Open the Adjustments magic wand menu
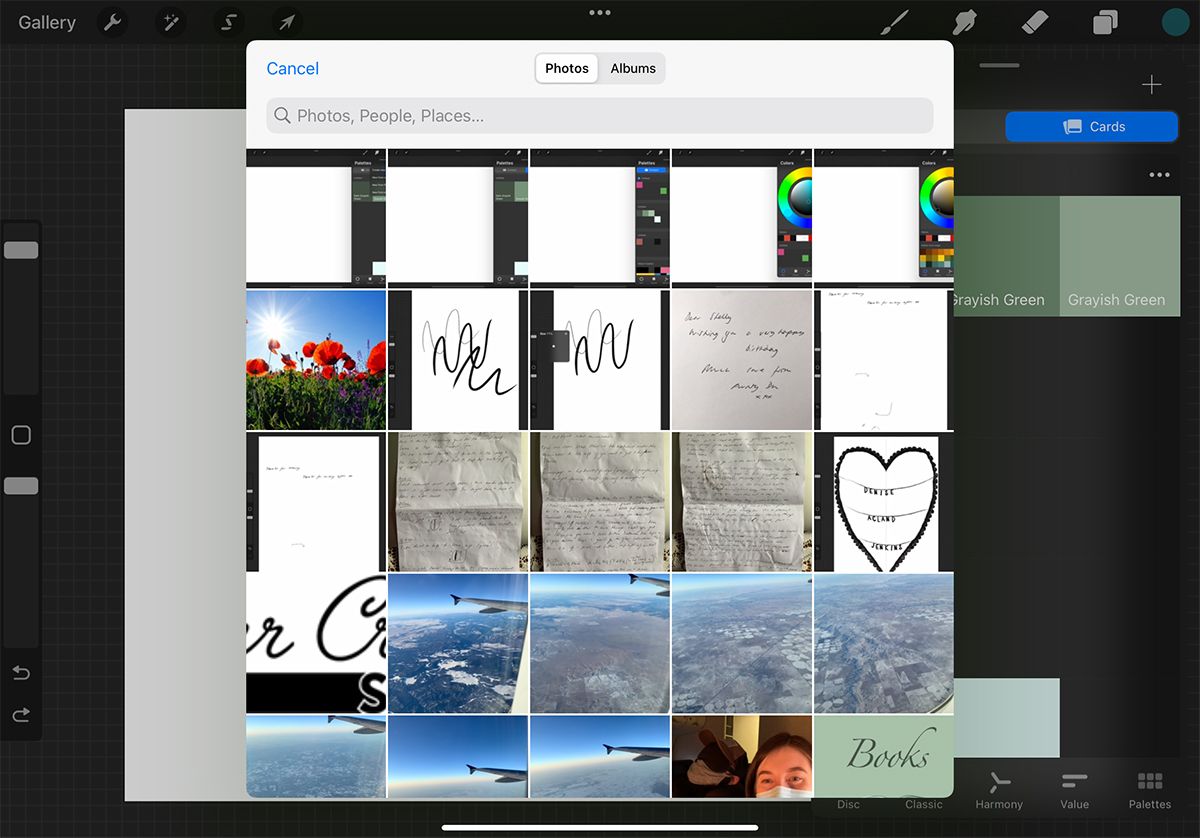 point(170,22)
